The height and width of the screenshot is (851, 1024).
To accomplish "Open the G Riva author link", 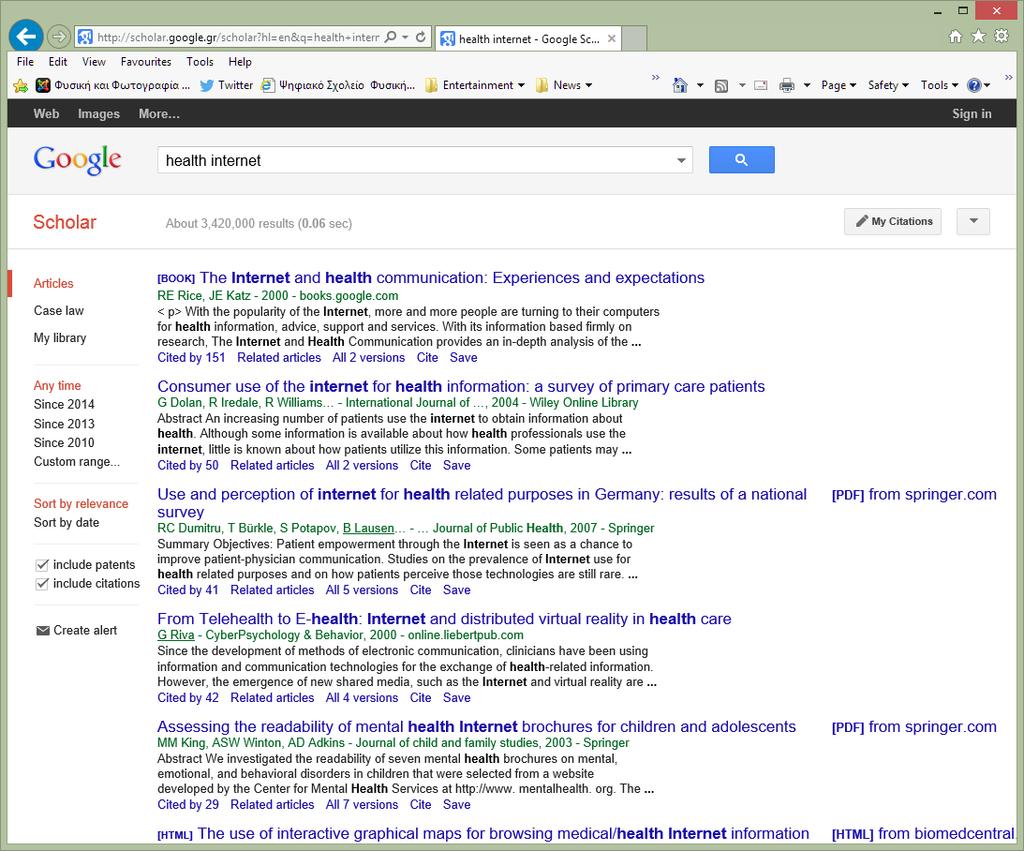I will pos(176,635).
